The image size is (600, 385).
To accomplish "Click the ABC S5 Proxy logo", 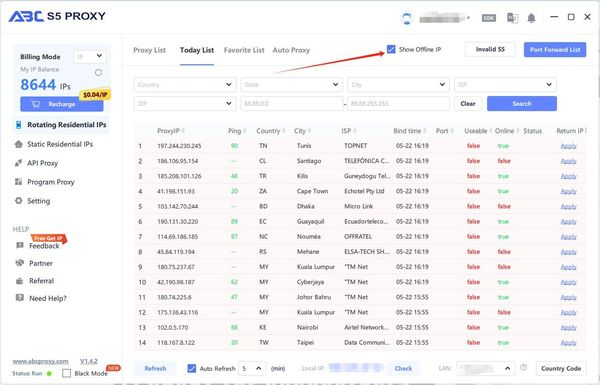I will (57, 16).
